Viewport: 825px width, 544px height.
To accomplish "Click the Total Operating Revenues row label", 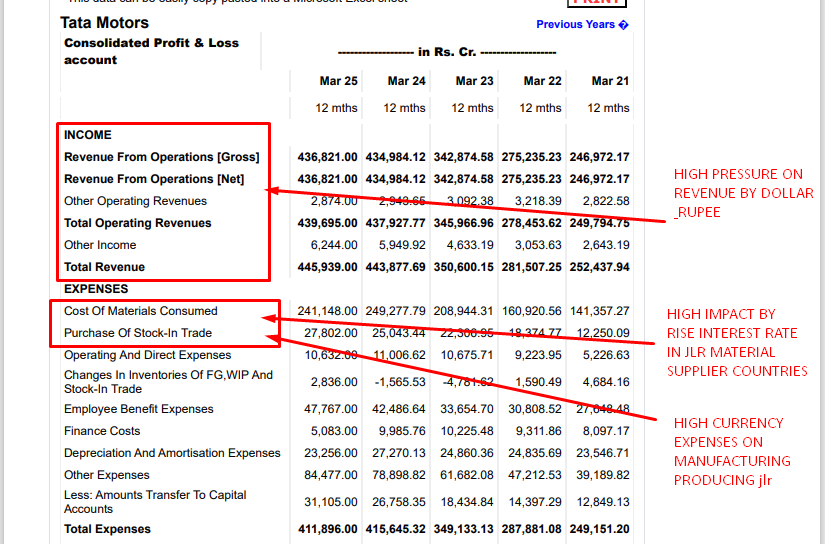I will 137,223.
